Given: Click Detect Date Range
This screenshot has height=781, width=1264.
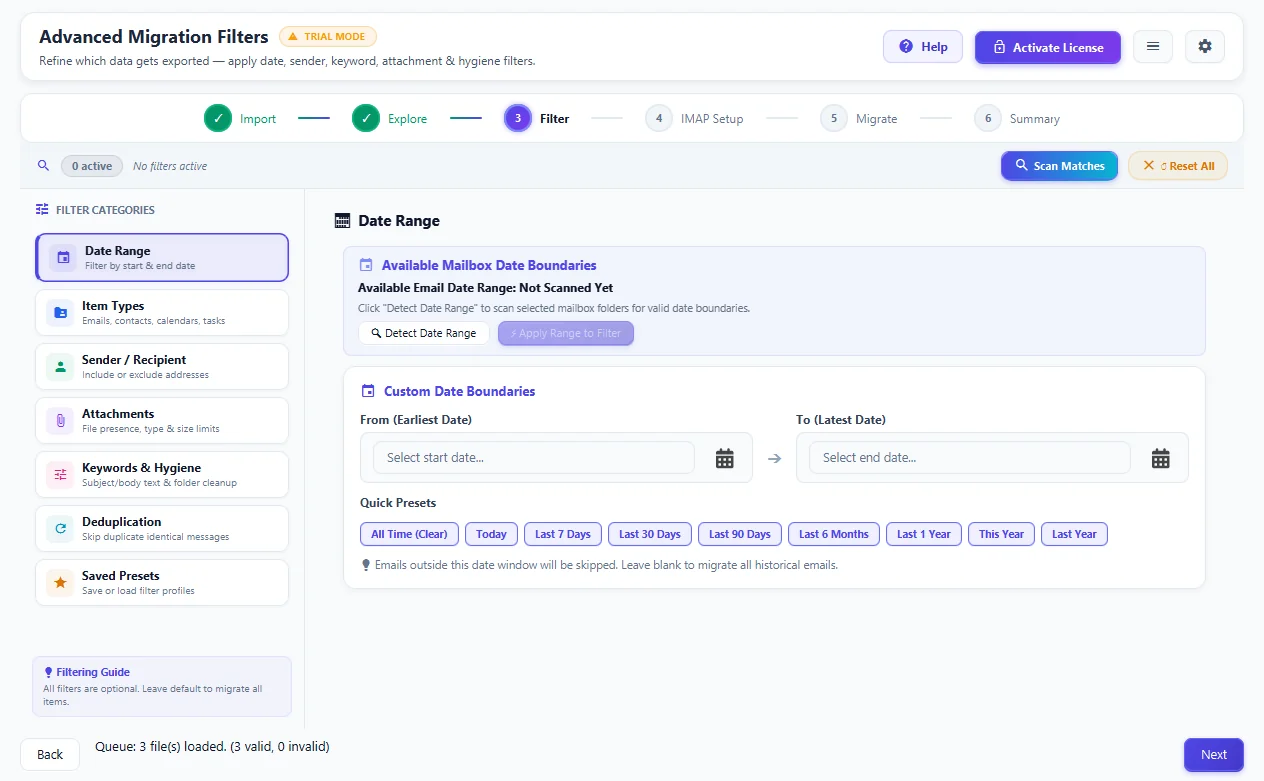Looking at the screenshot, I should (x=424, y=333).
